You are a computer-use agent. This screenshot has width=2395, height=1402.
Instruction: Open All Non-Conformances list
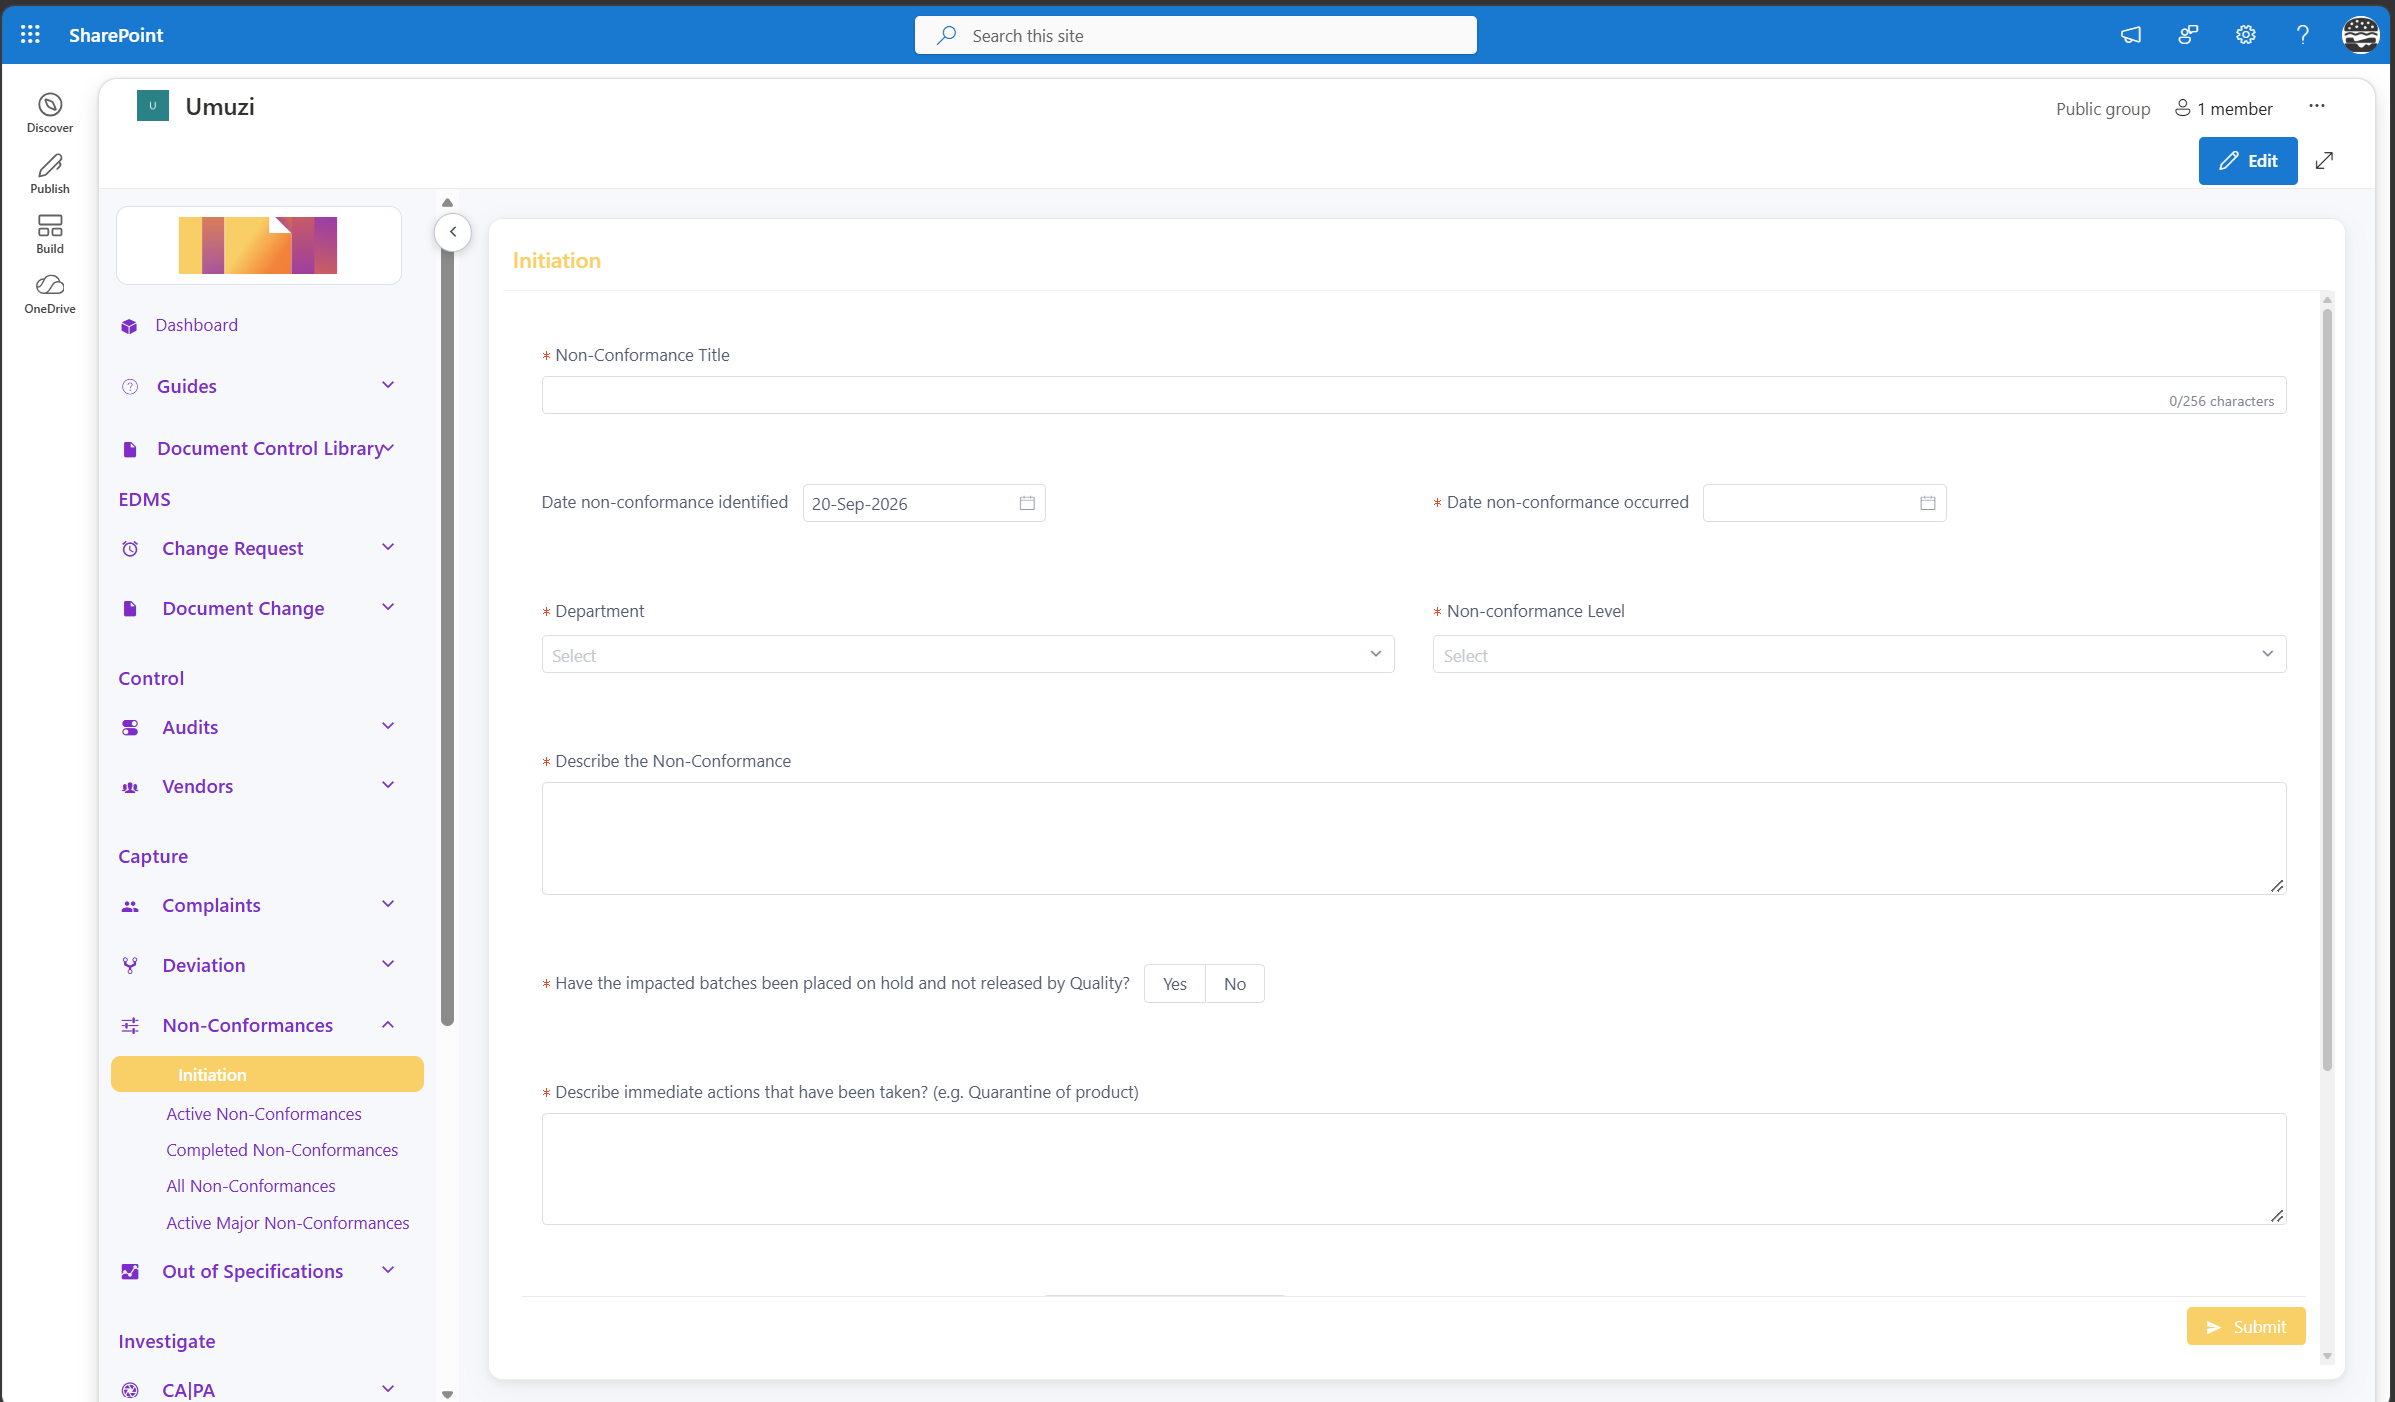[x=251, y=1186]
